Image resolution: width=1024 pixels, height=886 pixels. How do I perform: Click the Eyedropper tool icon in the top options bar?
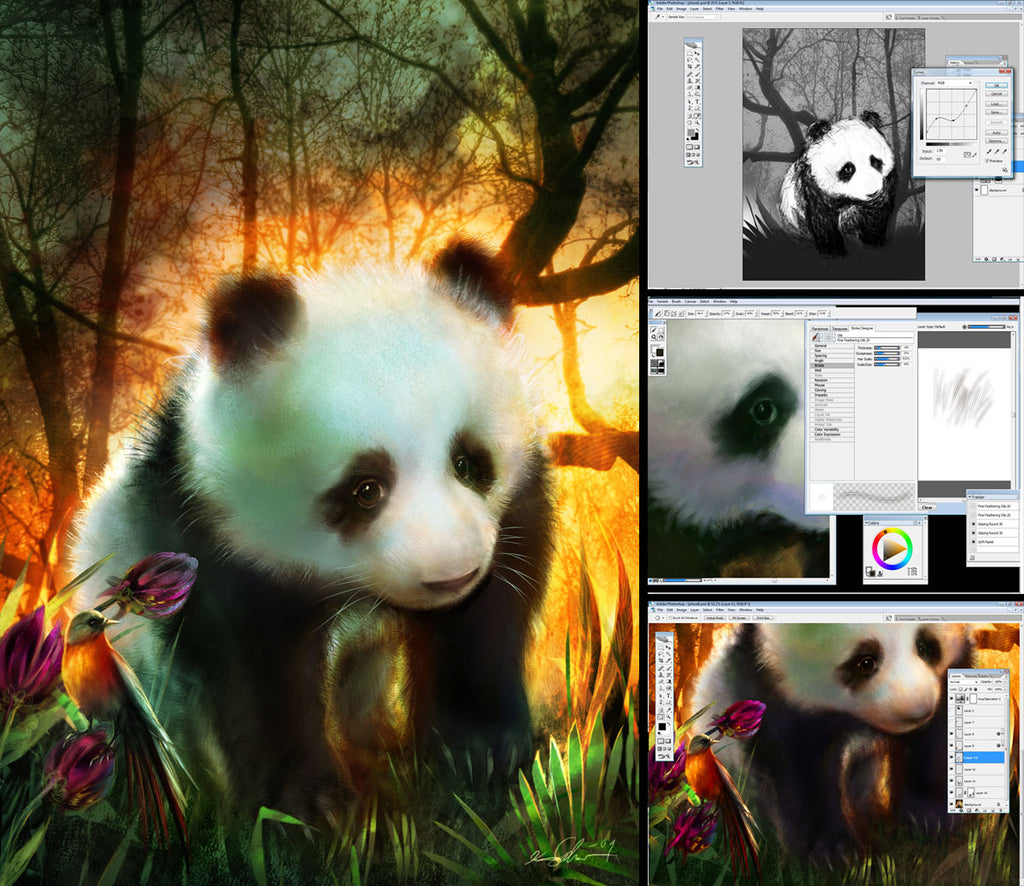[x=658, y=16]
